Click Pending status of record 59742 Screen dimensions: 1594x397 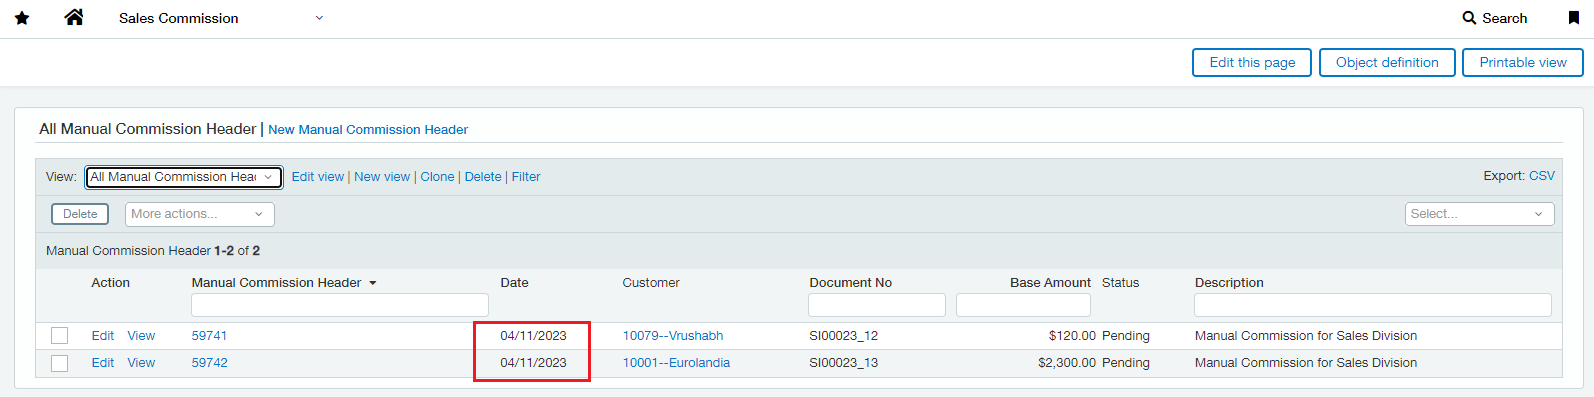(1126, 363)
